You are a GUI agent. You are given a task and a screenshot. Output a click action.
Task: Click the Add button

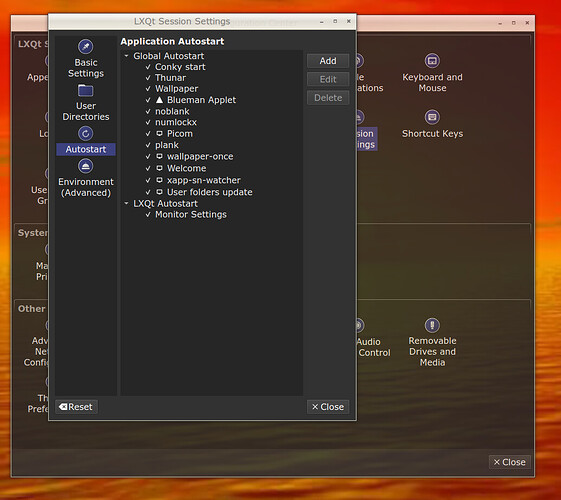point(328,61)
